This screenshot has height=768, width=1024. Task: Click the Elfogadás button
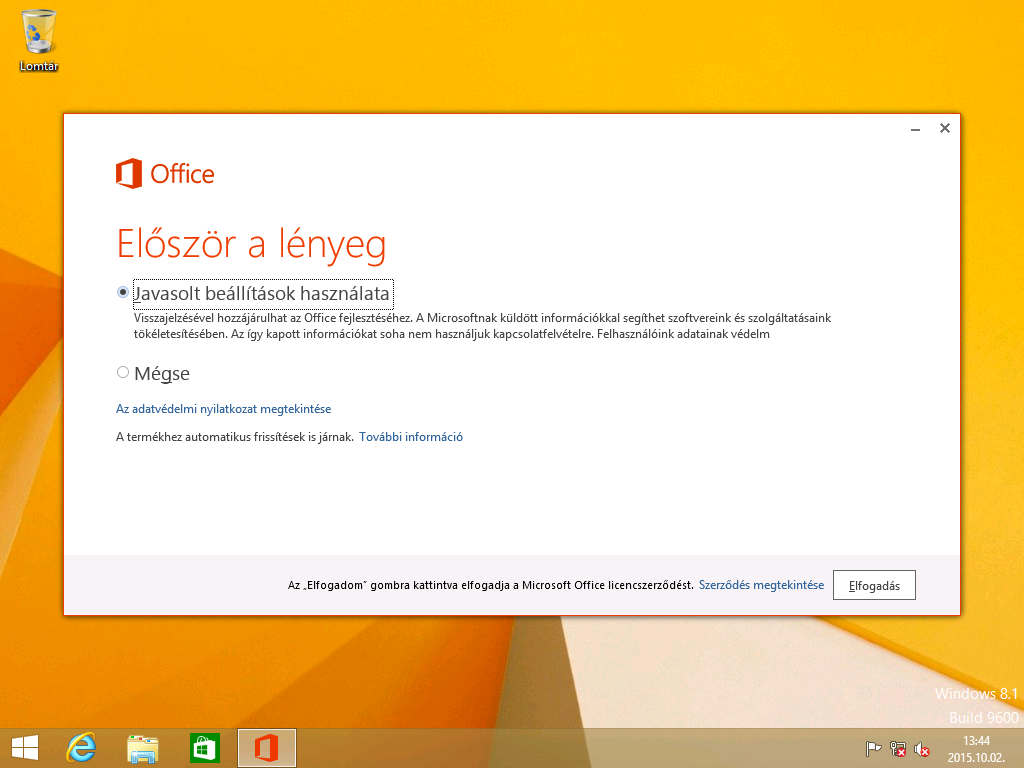pyautogui.click(x=874, y=585)
